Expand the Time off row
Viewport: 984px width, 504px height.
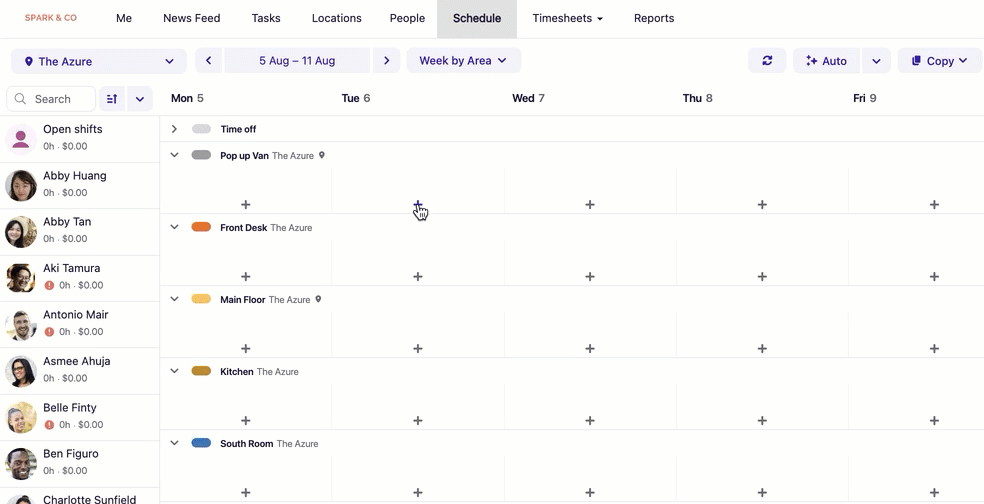(174, 129)
